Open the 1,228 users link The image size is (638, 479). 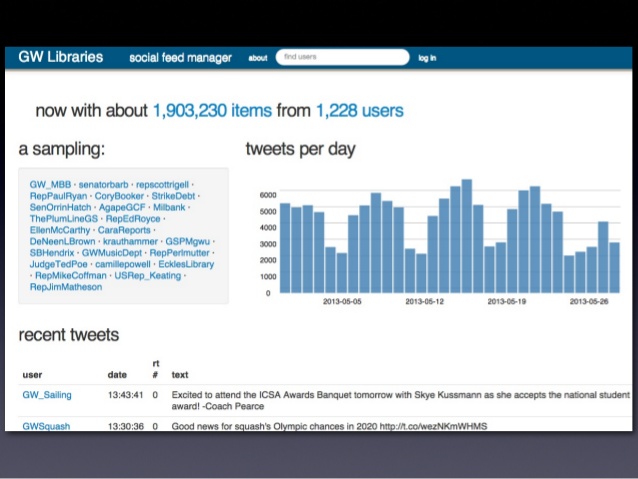pyautogui.click(x=360, y=111)
